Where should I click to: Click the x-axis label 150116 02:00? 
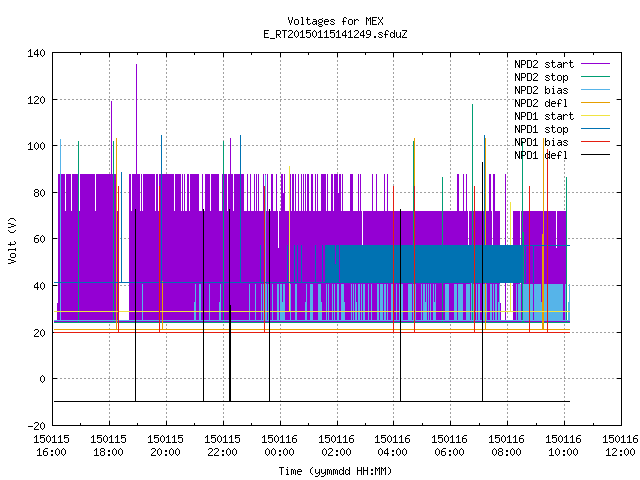point(336,446)
